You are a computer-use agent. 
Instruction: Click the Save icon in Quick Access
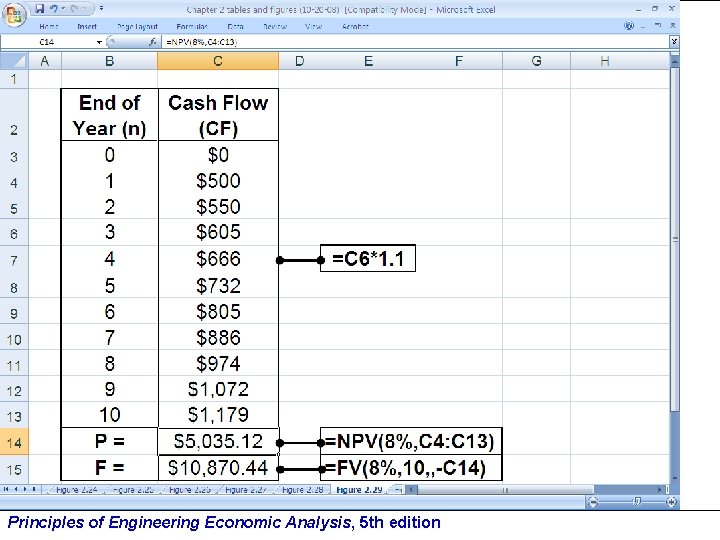[x=40, y=8]
